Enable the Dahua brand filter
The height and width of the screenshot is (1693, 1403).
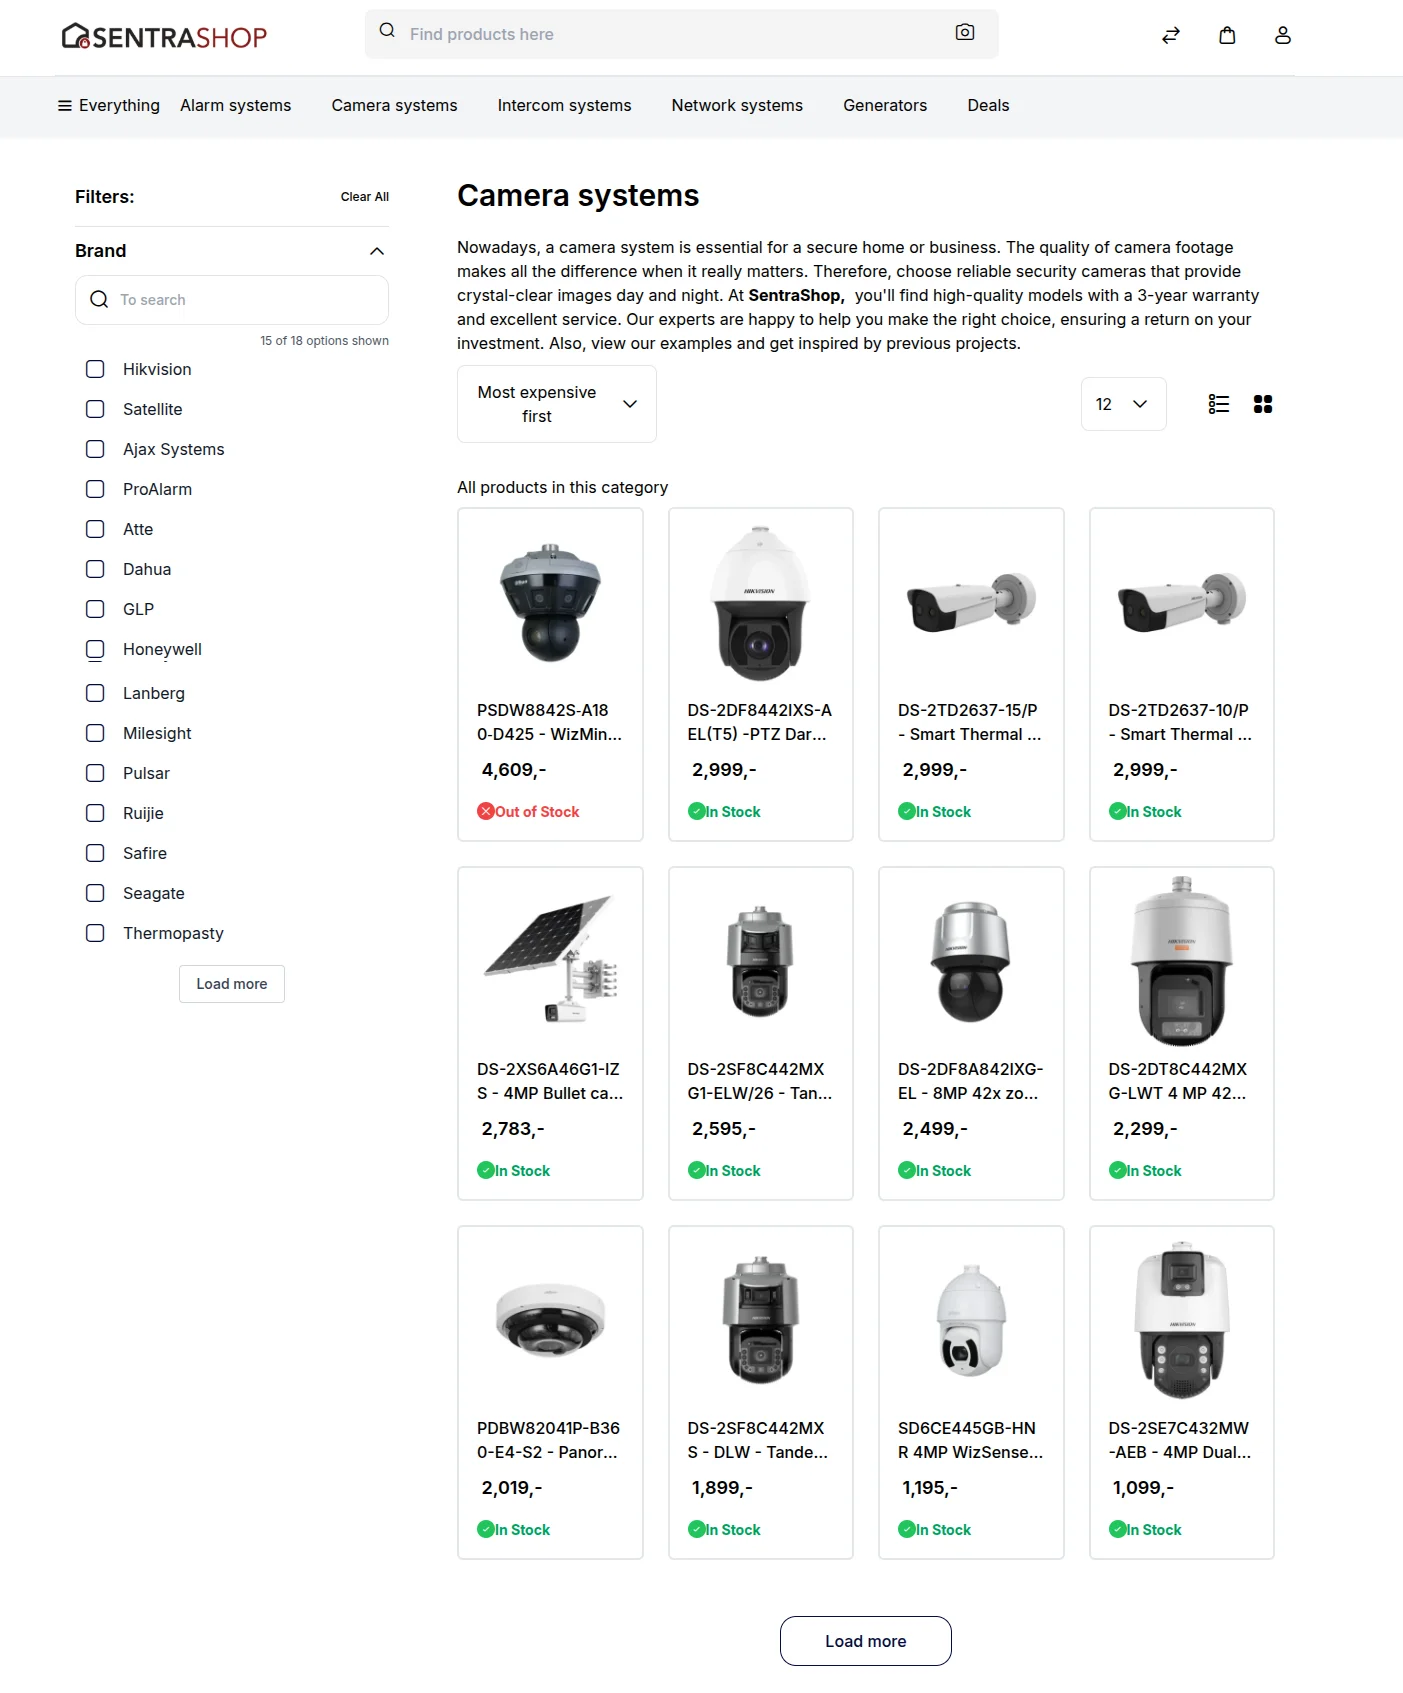[x=95, y=569]
